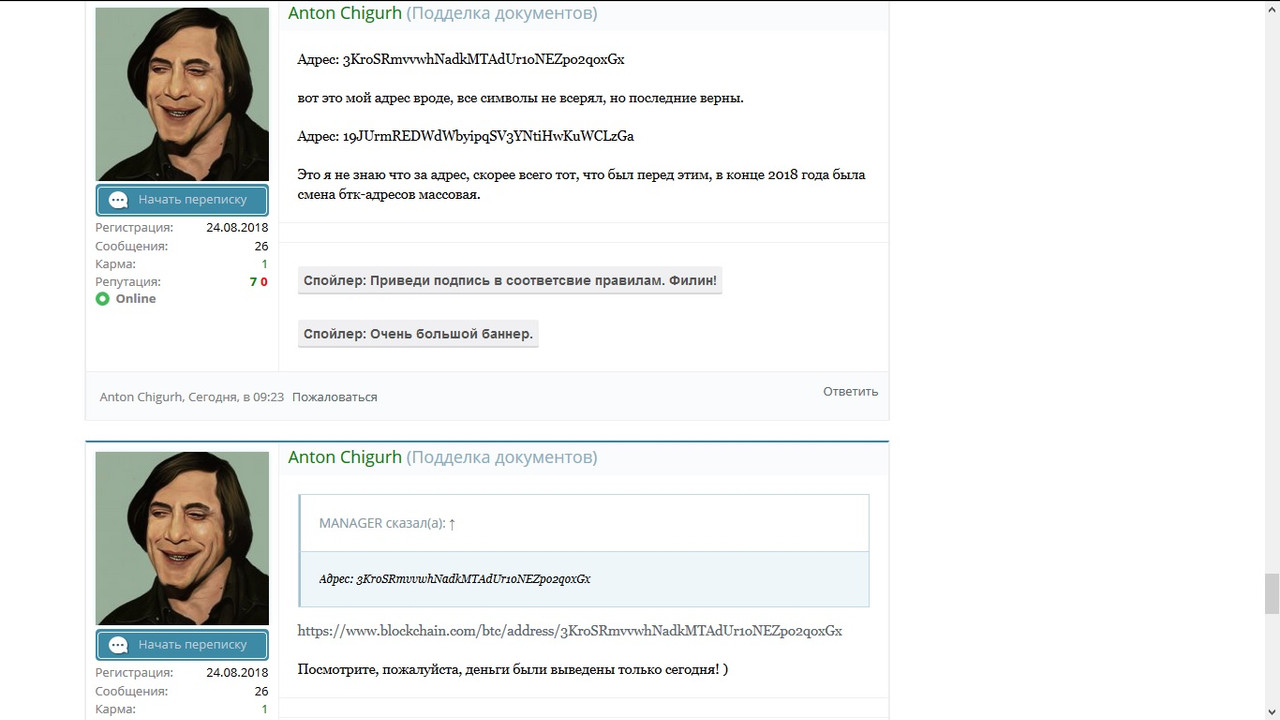This screenshot has height=720, width=1280.
Task: Click chat bubble icon in first post's message button
Action: pyautogui.click(x=118, y=200)
